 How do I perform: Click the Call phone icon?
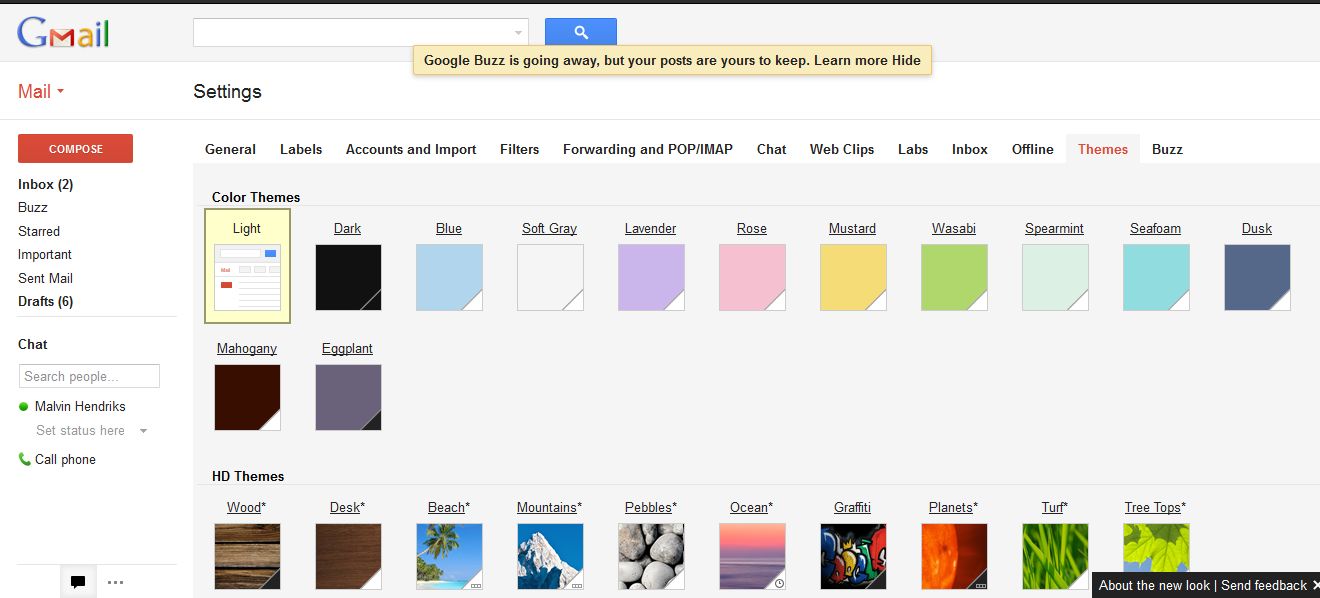pos(25,460)
